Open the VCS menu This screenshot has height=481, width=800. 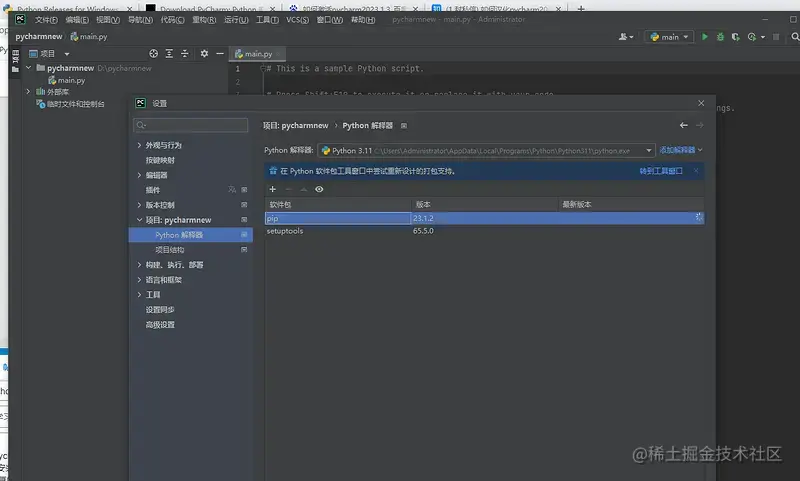tap(297, 19)
